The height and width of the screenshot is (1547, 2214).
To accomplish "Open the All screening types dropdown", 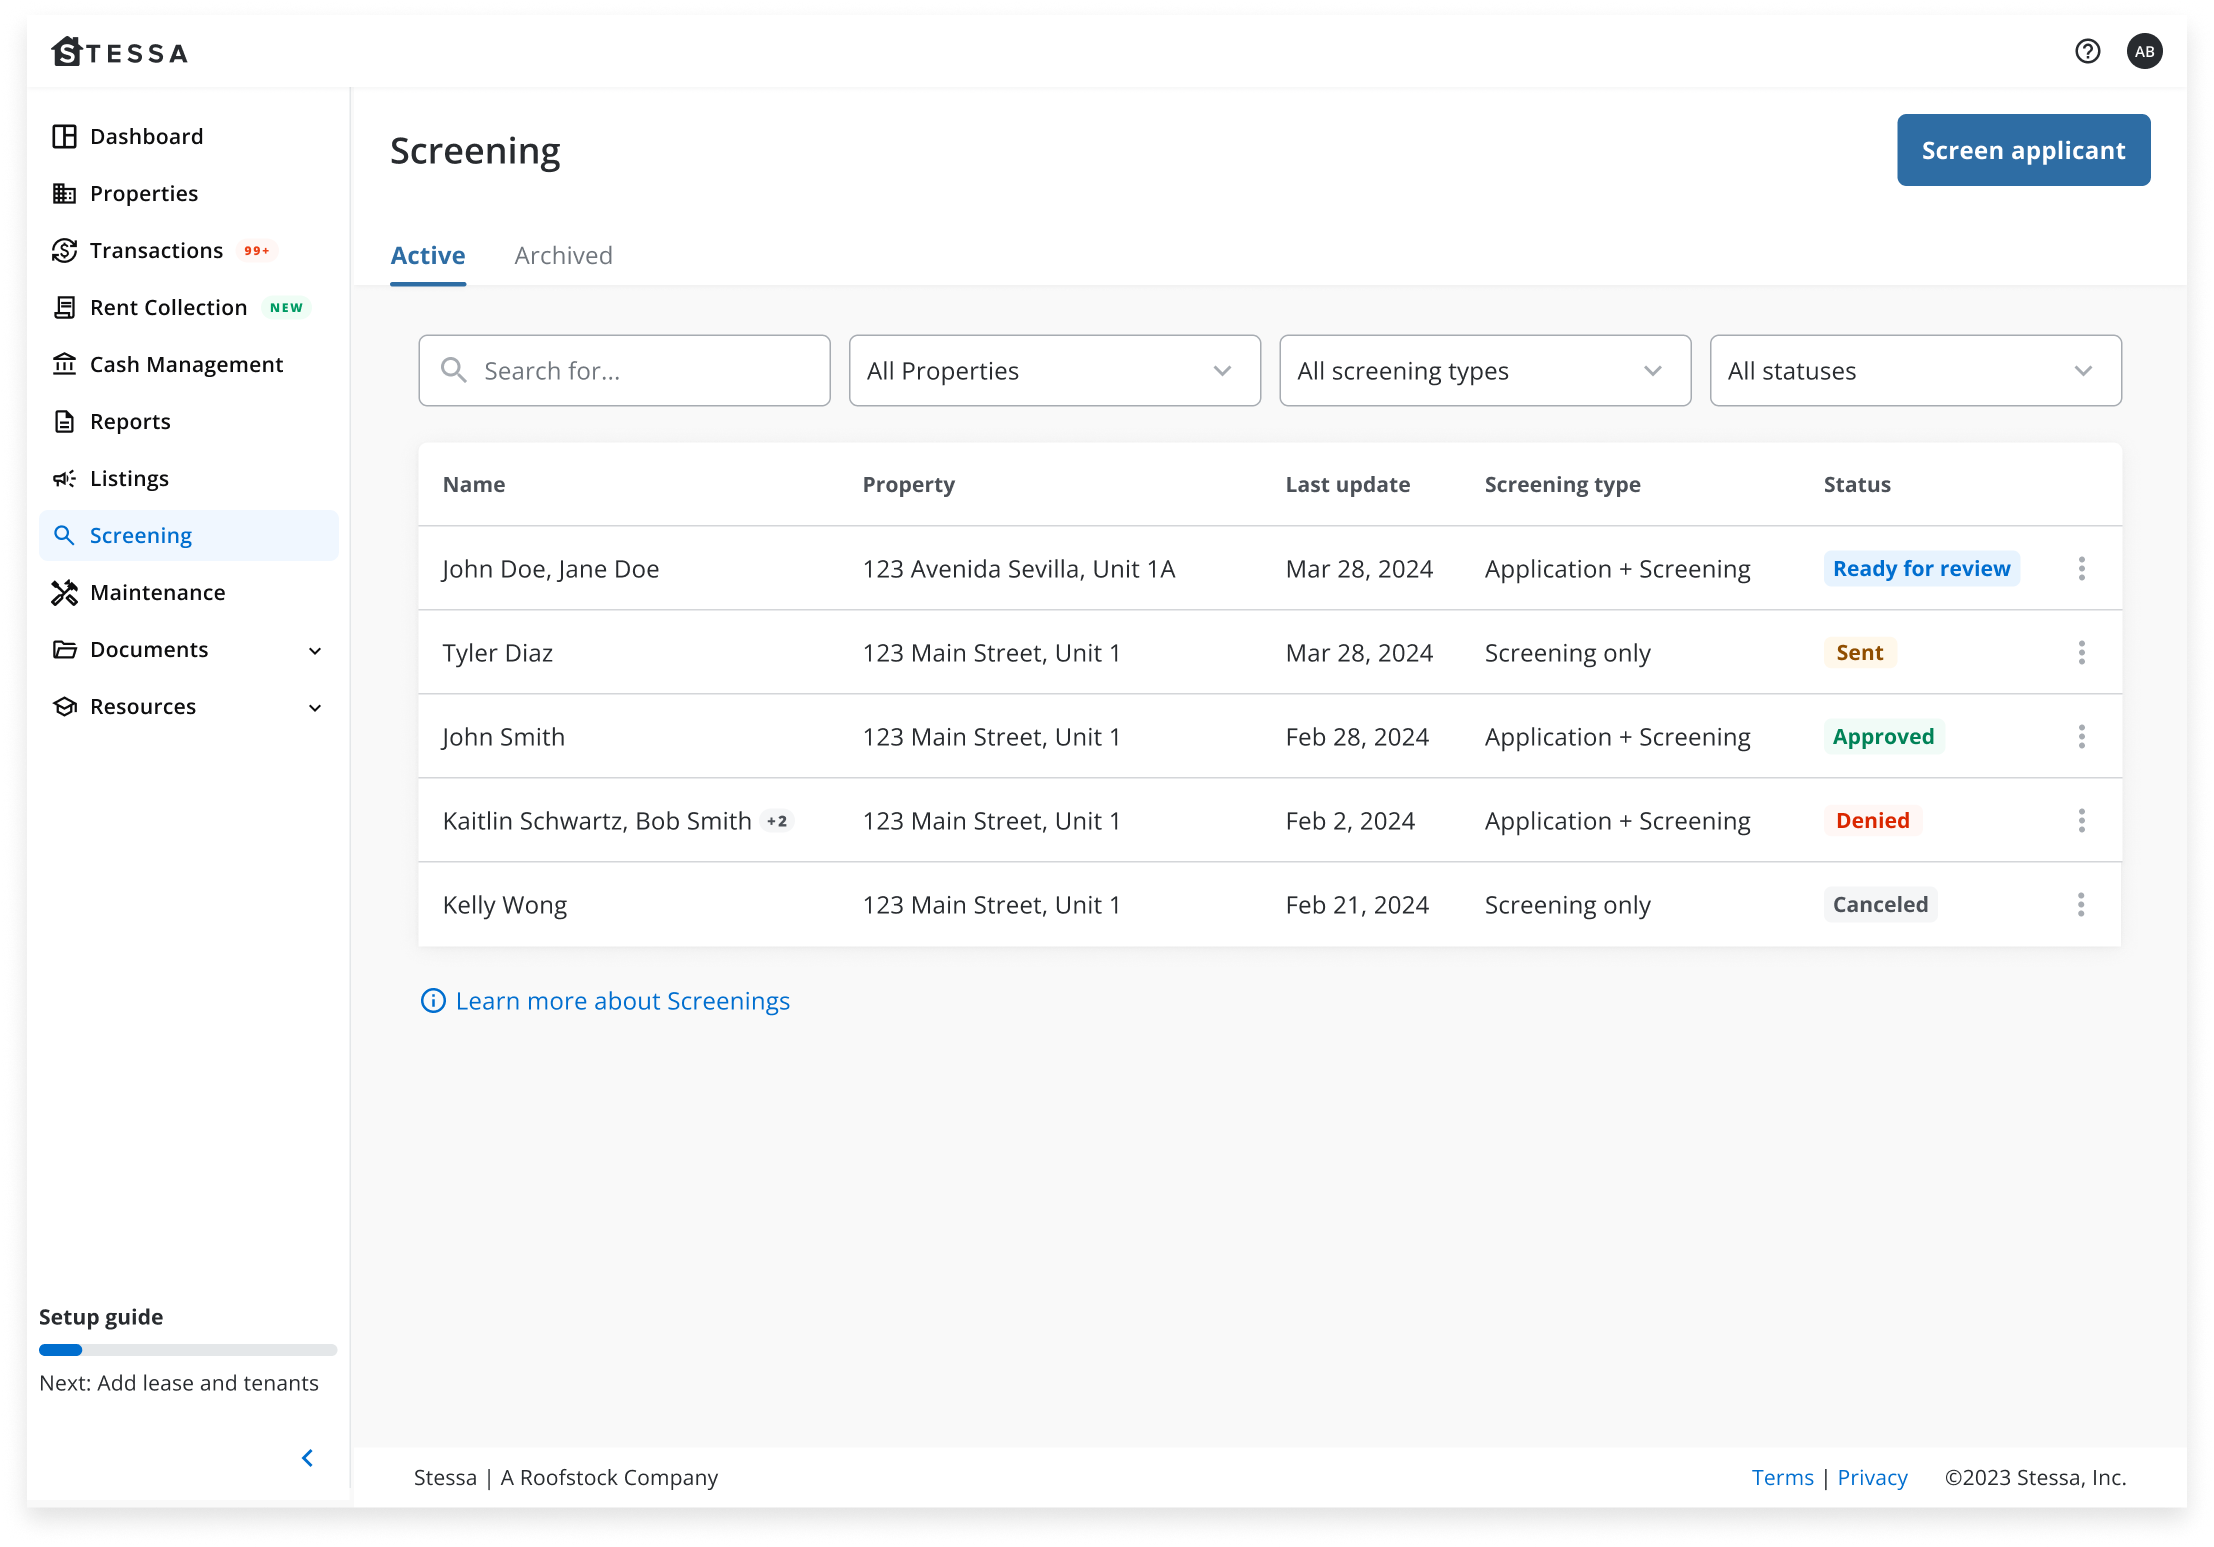I will tap(1484, 371).
